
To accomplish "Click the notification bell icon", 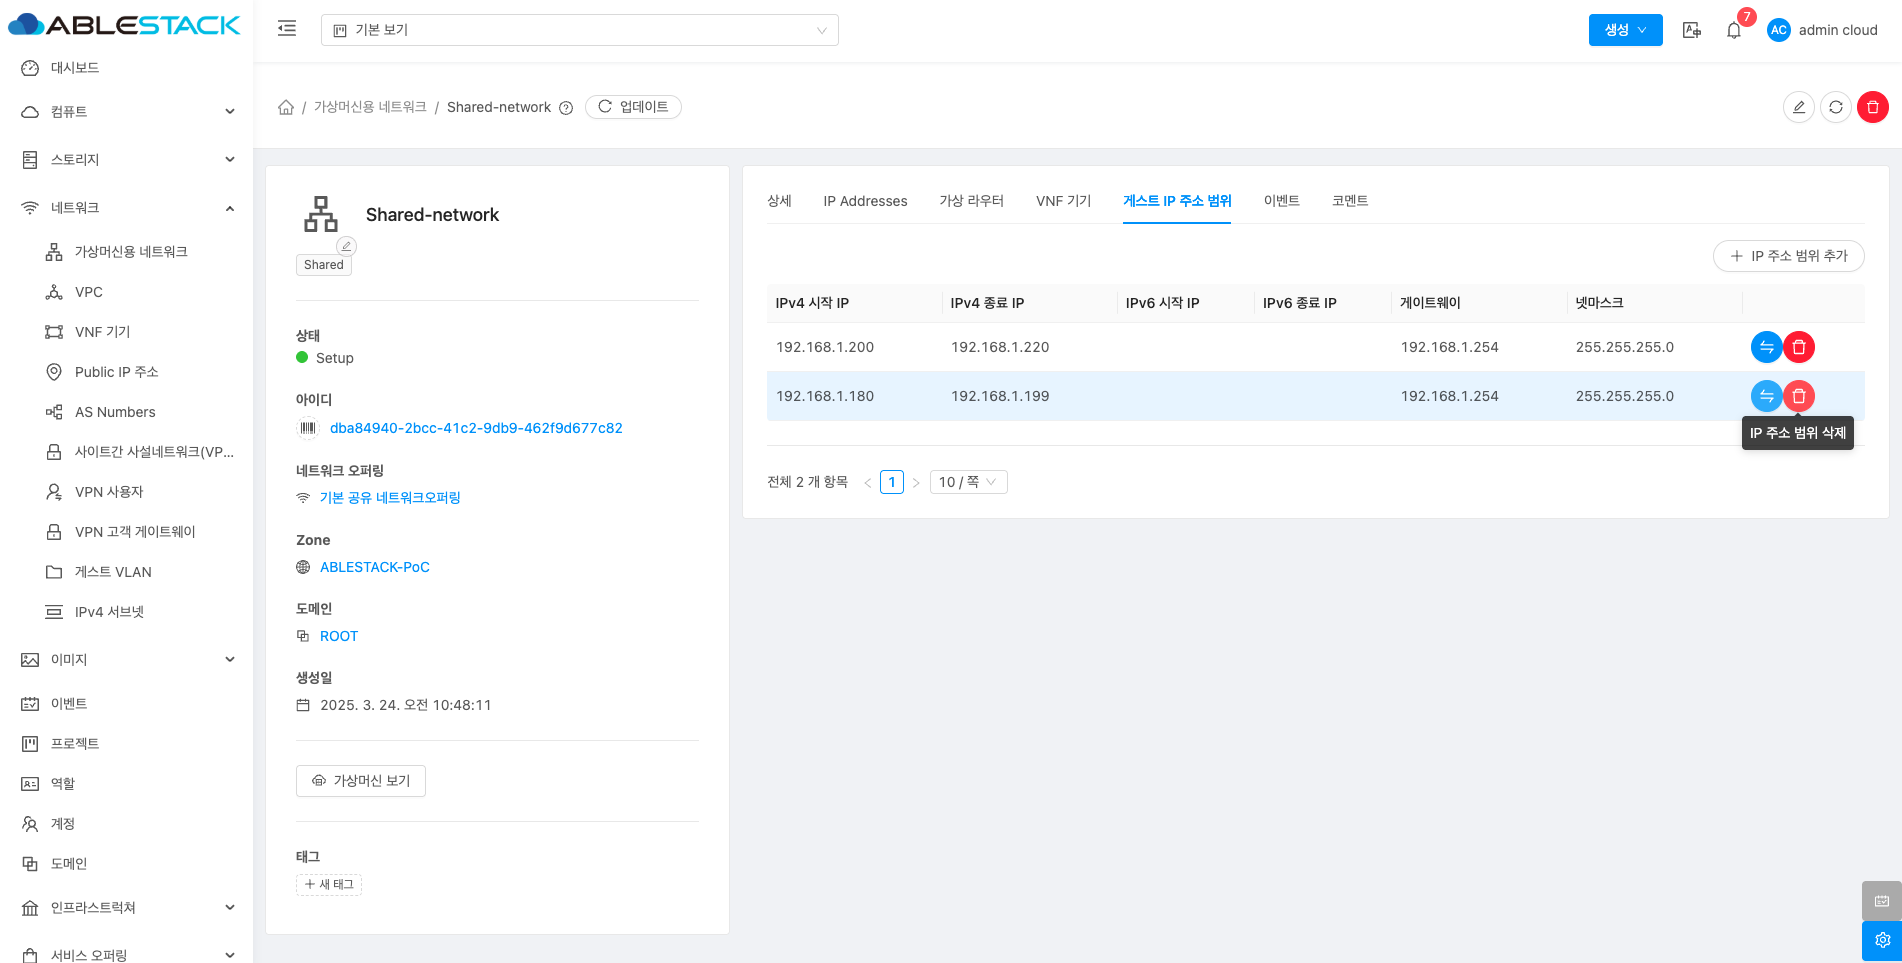I will coord(1733,30).
